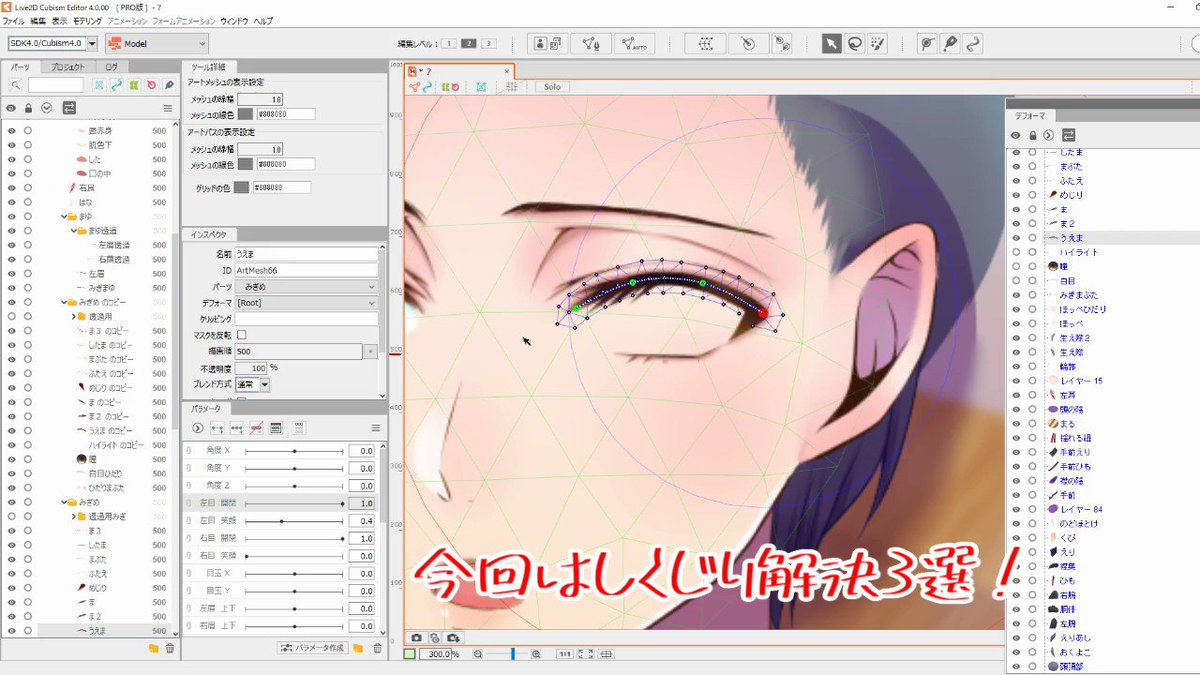
Task: Toggle visibility of 左眉 part
Action: 11,273
